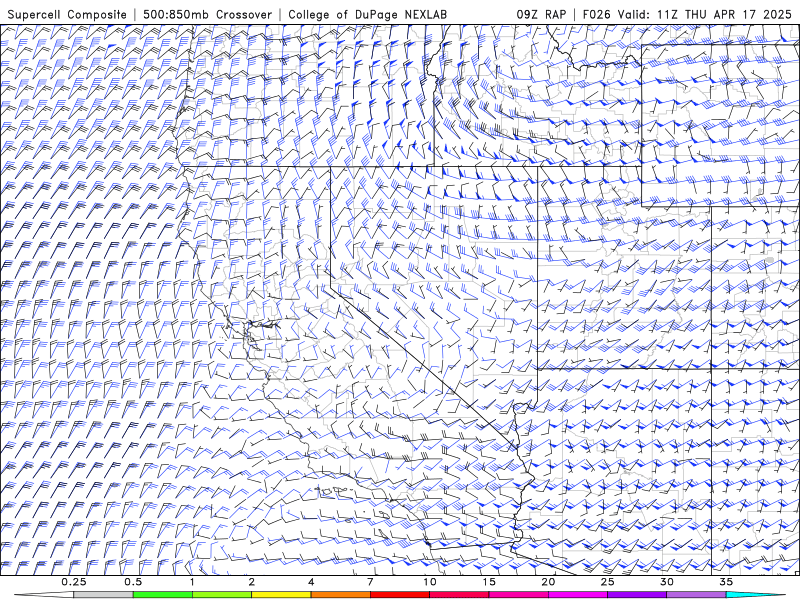The height and width of the screenshot is (600, 800).
Task: Select the crimson segment between 10 and 15
Action: click(x=459, y=595)
